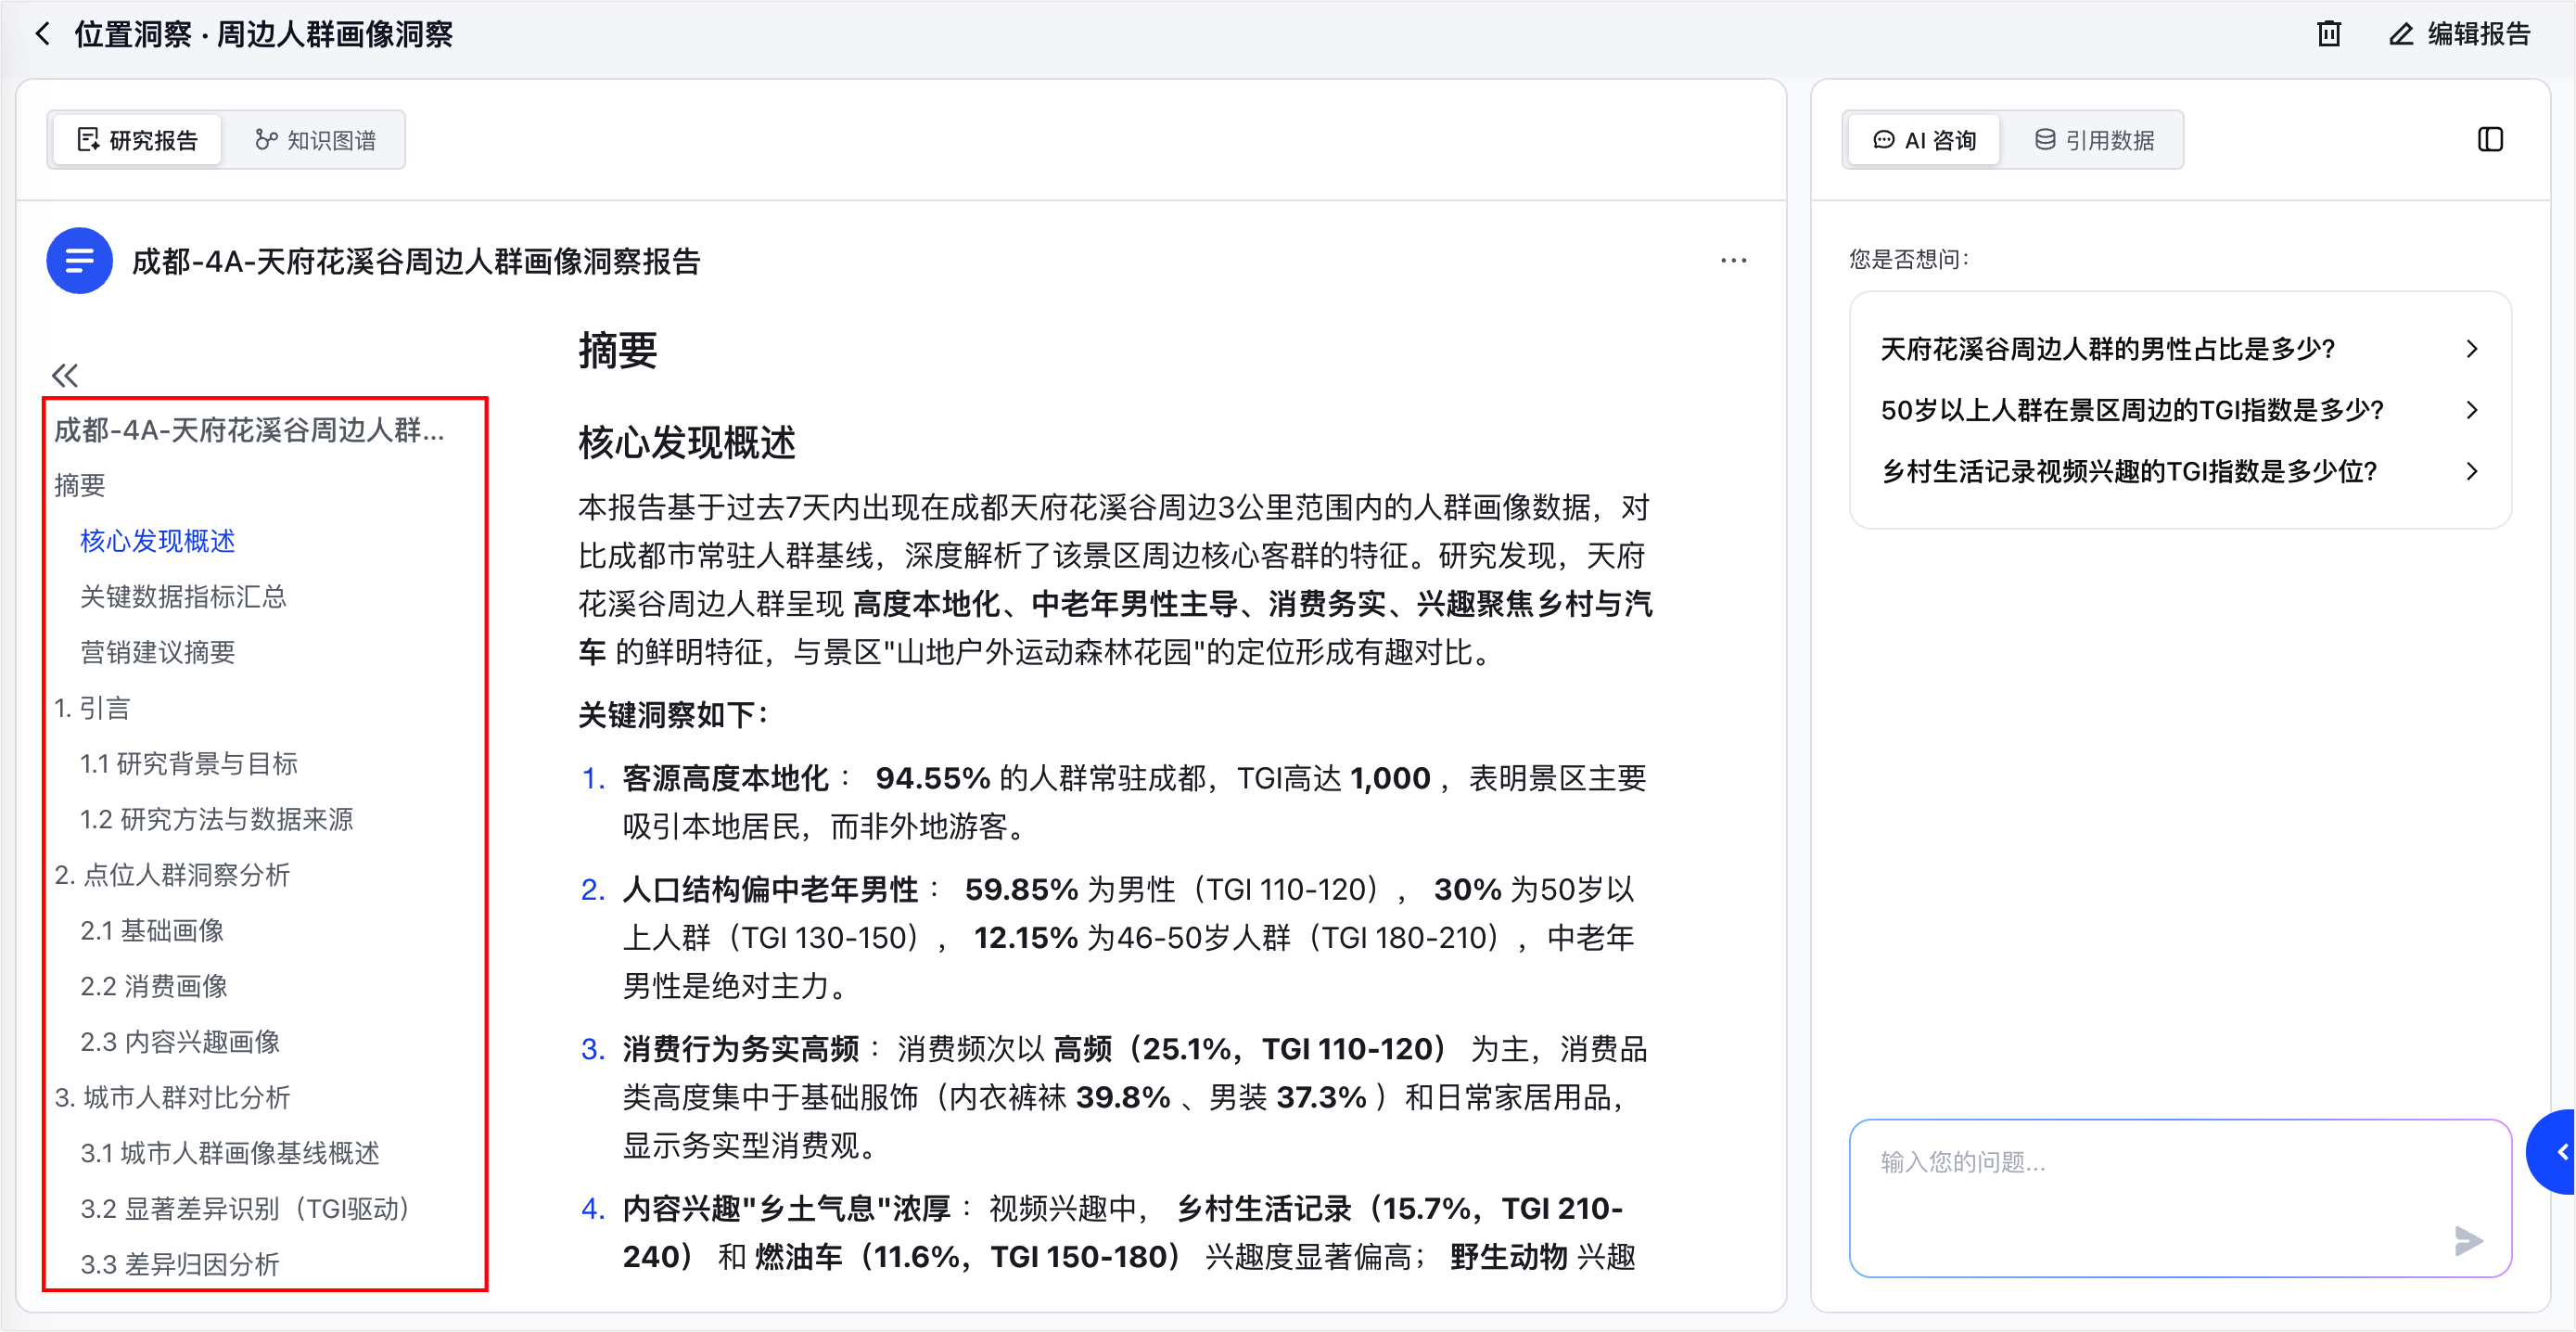Jump to 1.1 研究背景与目标
The image size is (2576, 1332).
point(189,764)
